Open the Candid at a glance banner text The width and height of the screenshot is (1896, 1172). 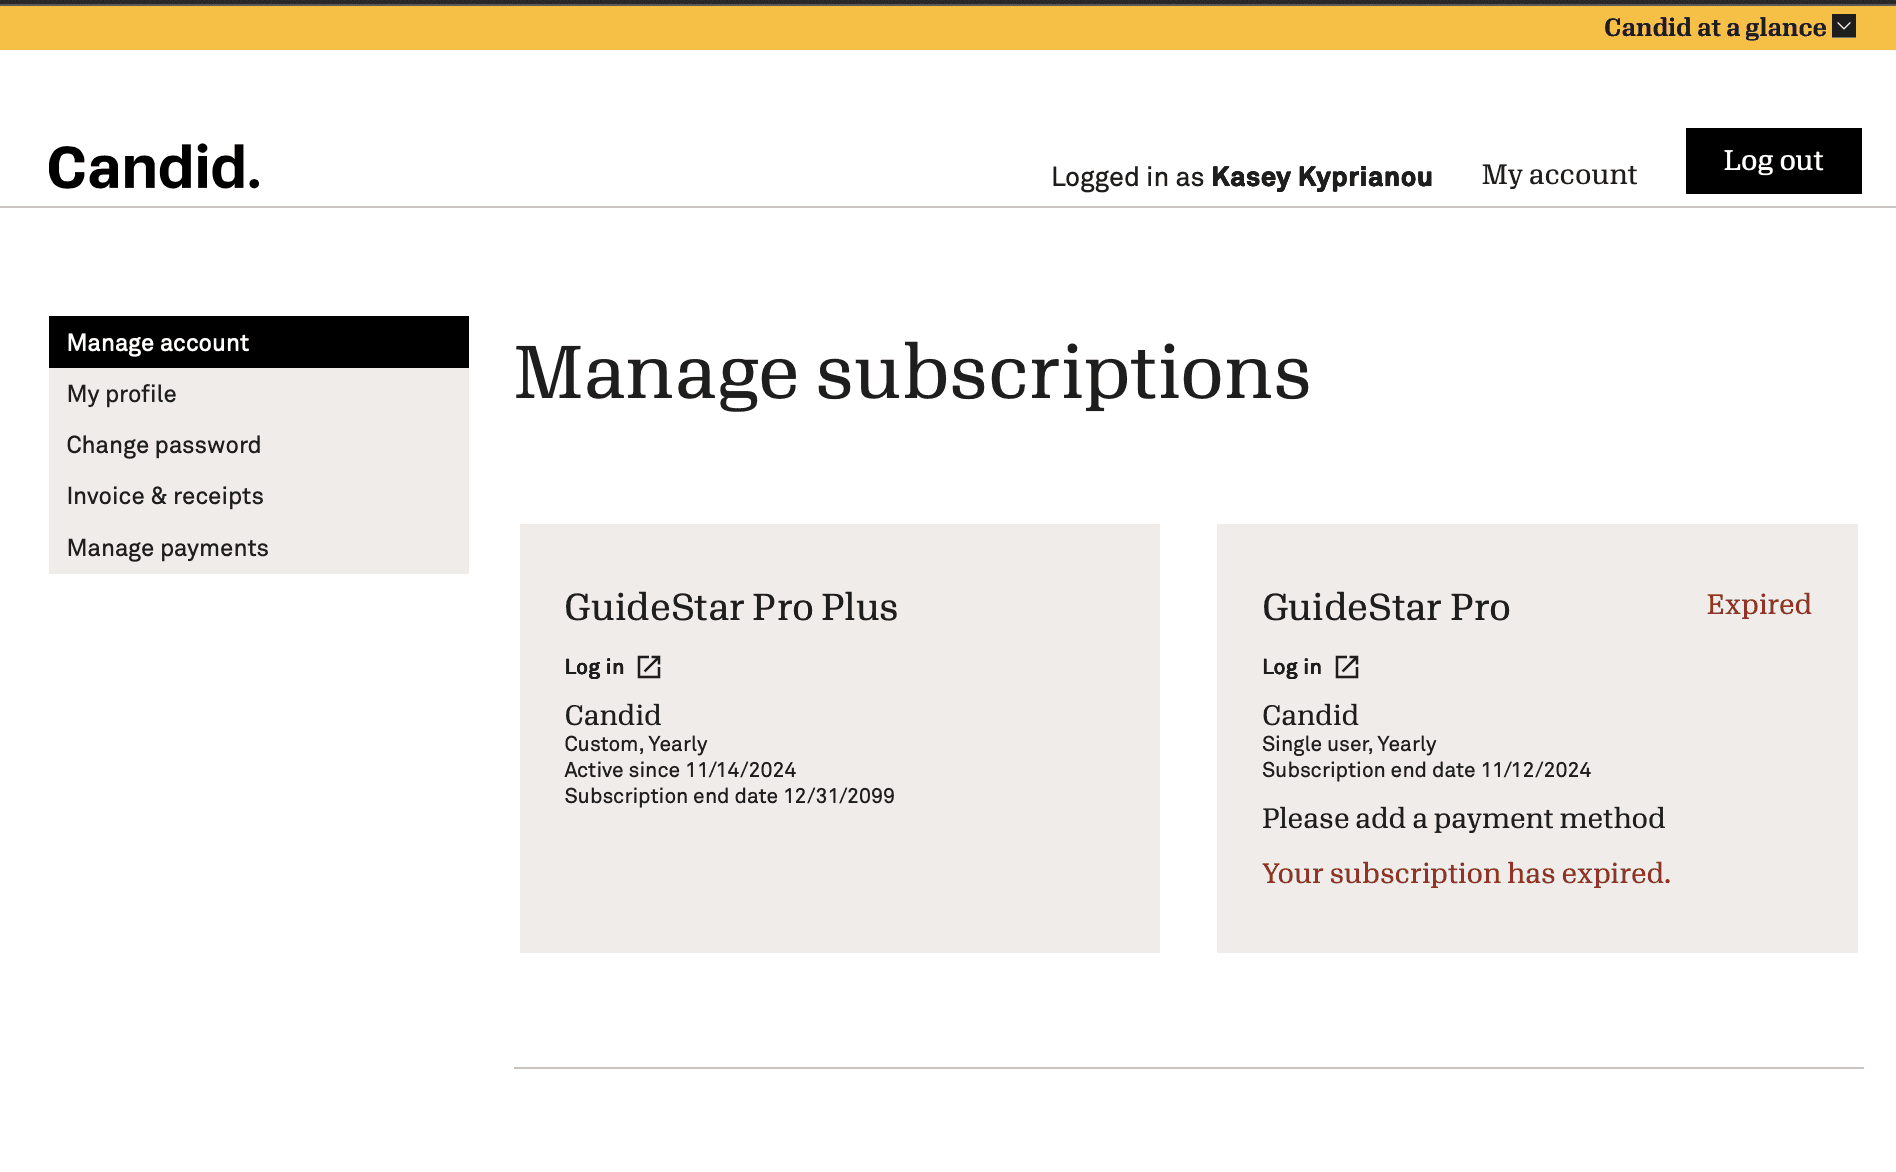pos(1715,27)
